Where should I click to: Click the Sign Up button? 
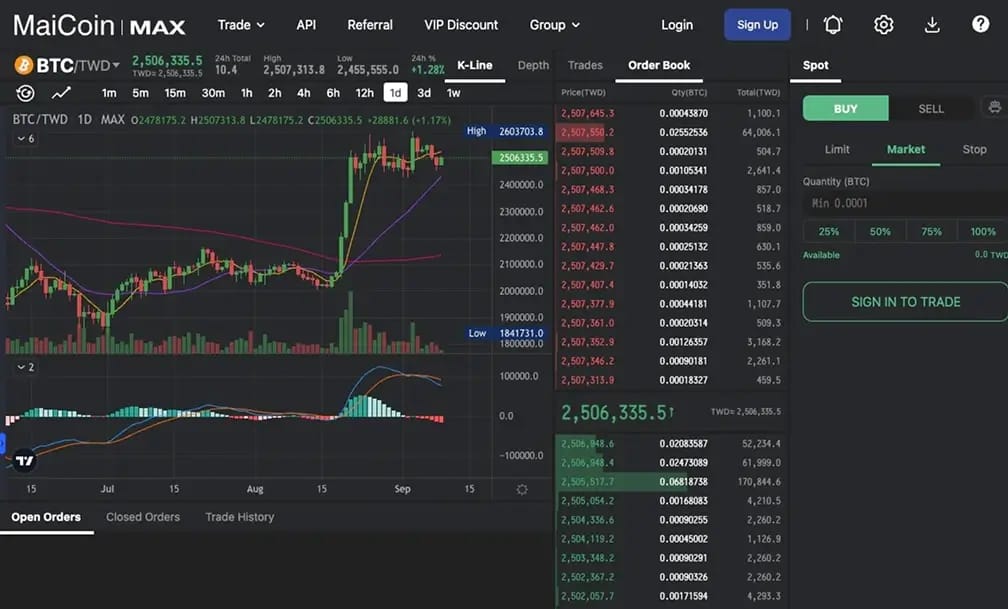pos(757,24)
